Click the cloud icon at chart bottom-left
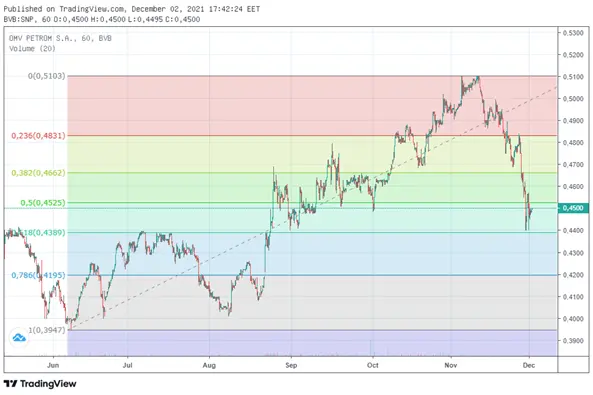593x395 pixels. (19, 337)
